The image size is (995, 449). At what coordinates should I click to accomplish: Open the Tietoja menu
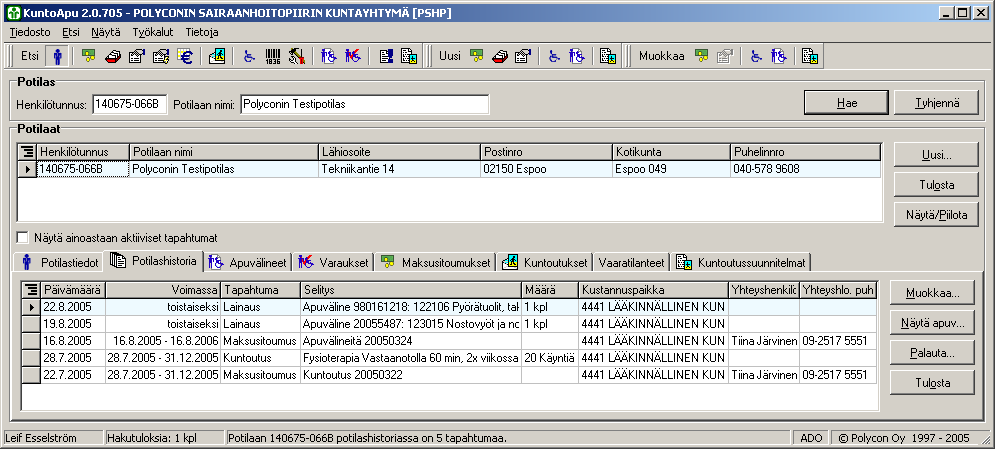tap(202, 32)
